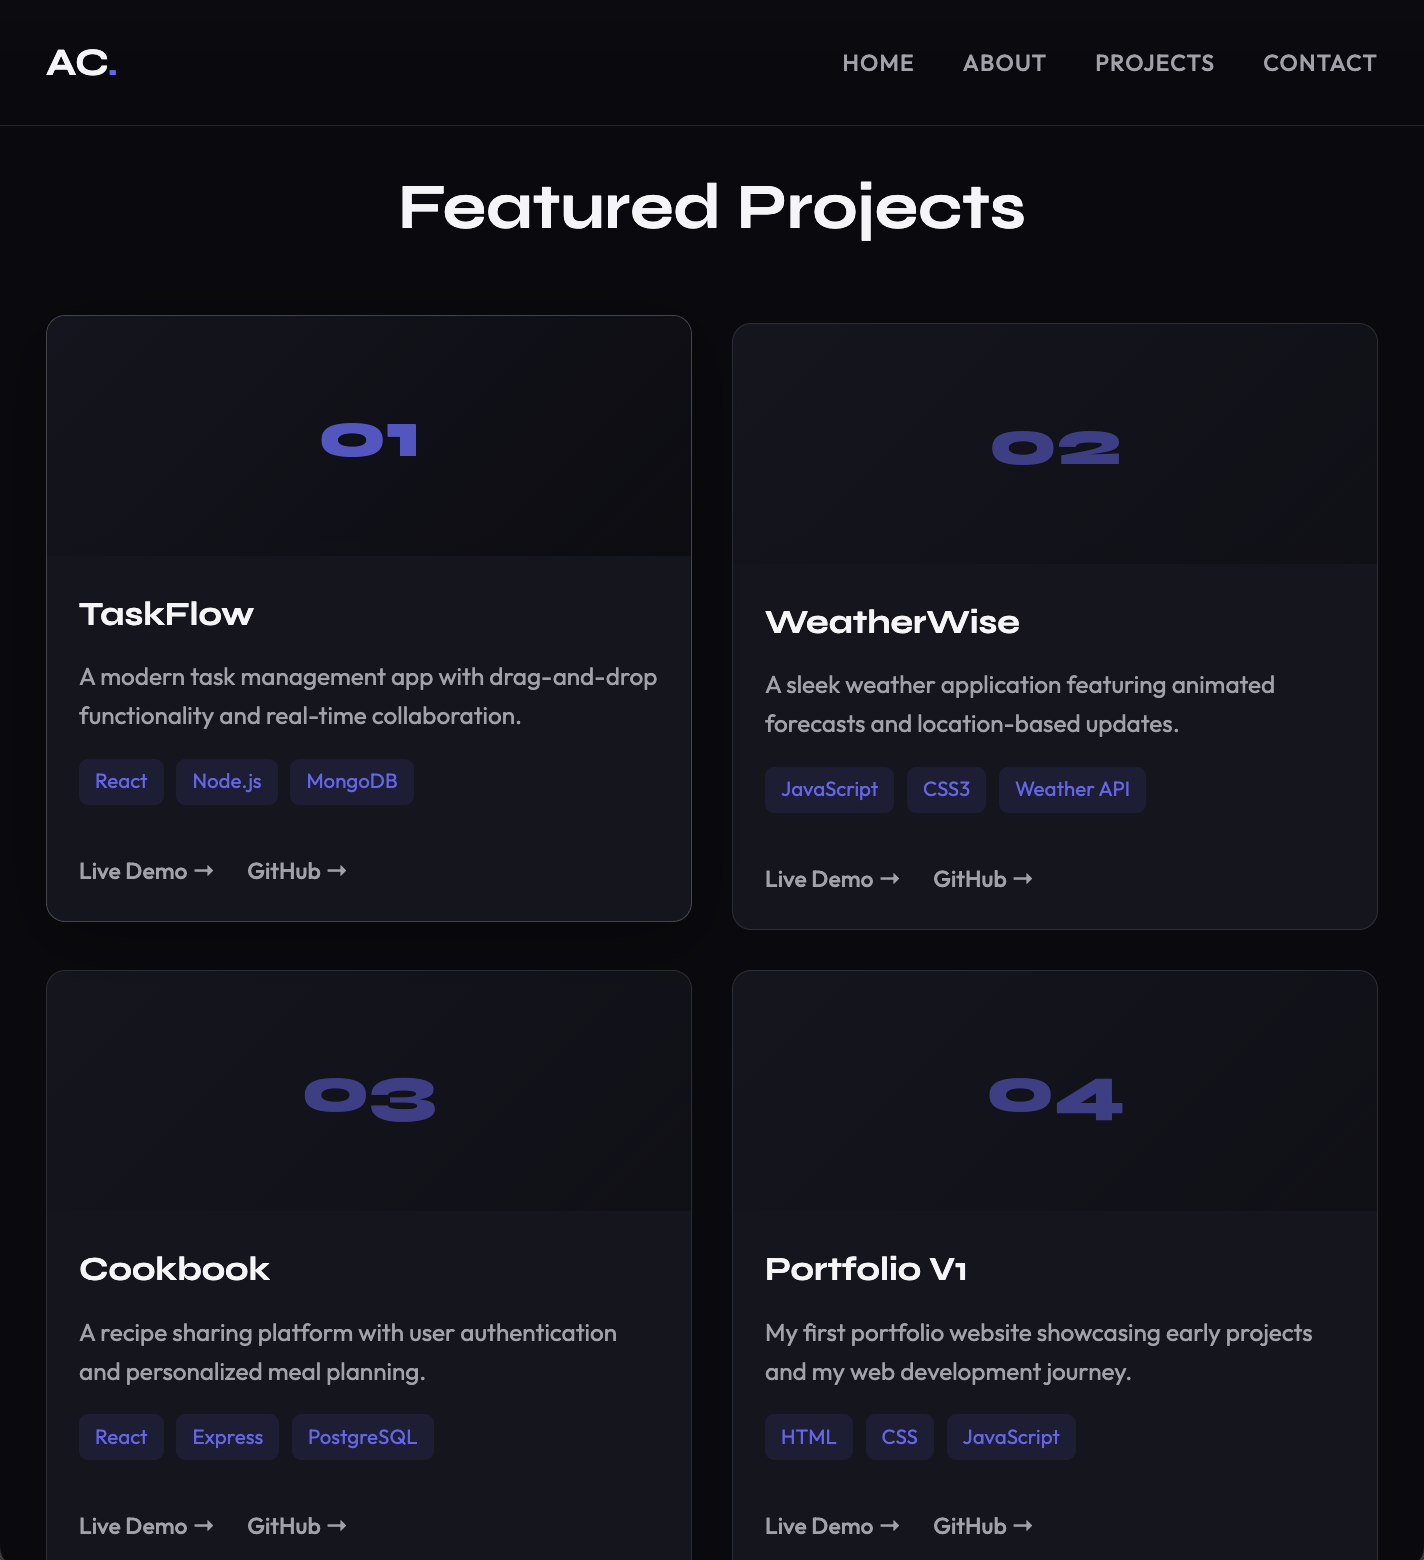Open Portfolio V1's Live Demo link

(818, 1525)
